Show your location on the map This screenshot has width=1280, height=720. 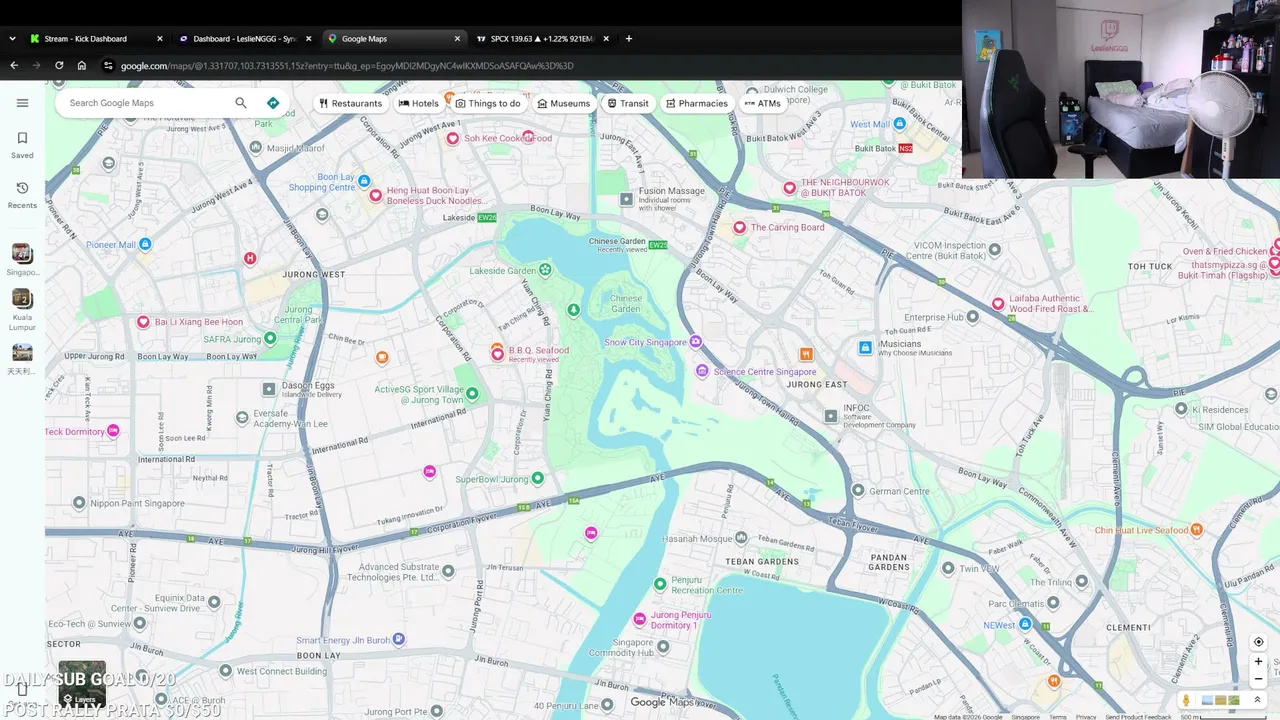coord(1259,642)
